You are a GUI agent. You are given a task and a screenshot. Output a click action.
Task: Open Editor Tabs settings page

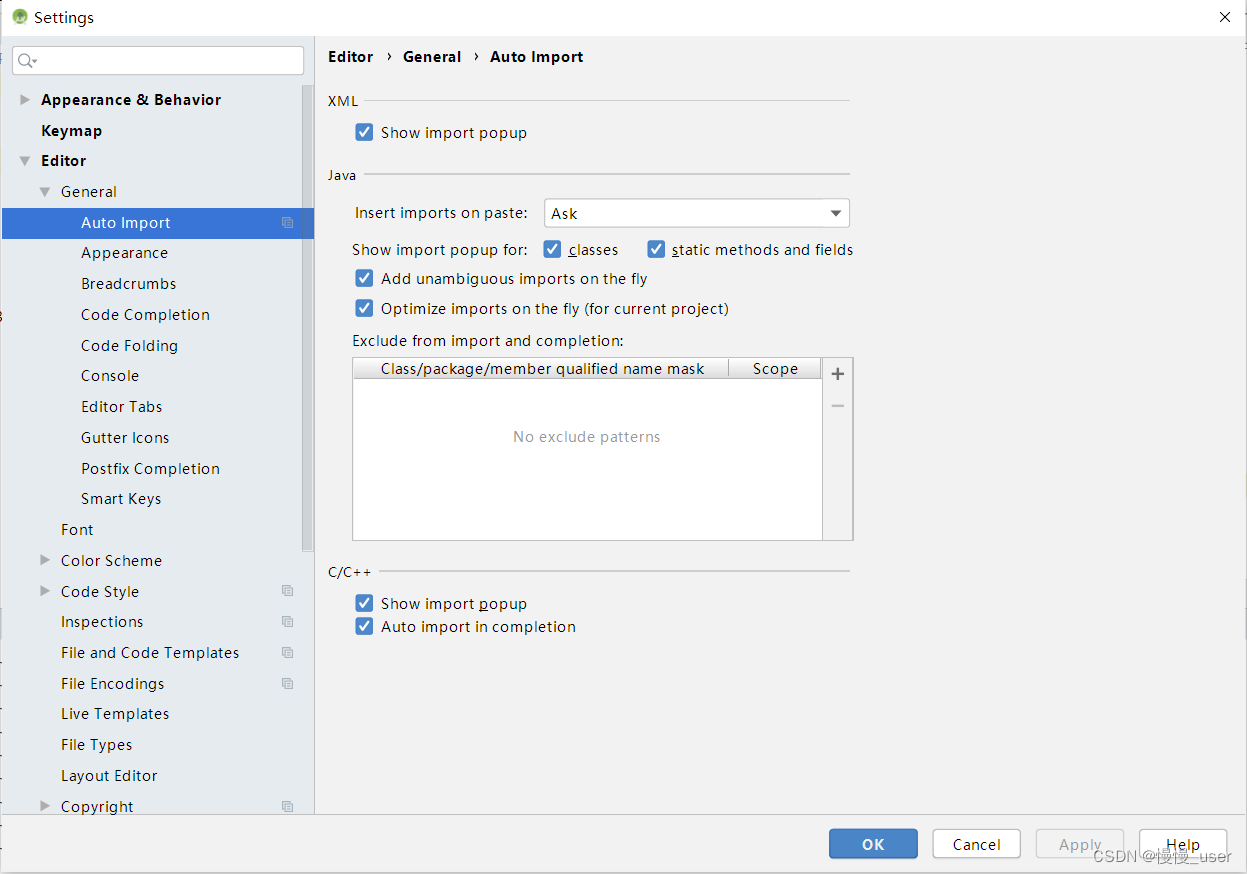point(121,407)
